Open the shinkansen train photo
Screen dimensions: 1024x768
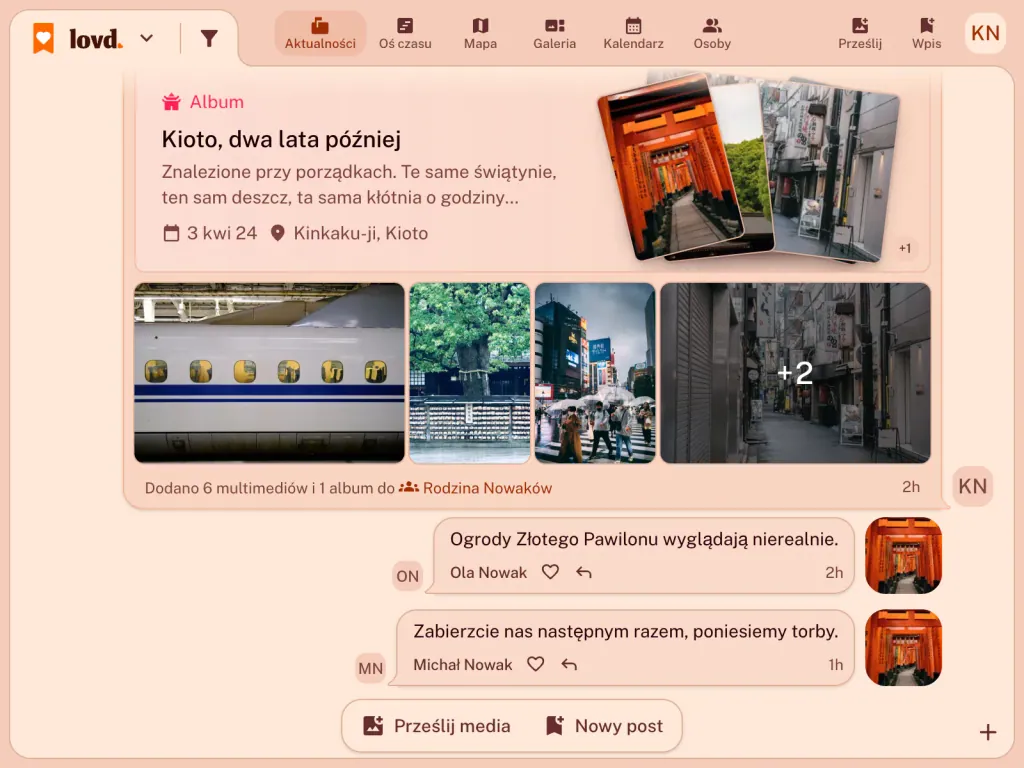[x=269, y=373]
